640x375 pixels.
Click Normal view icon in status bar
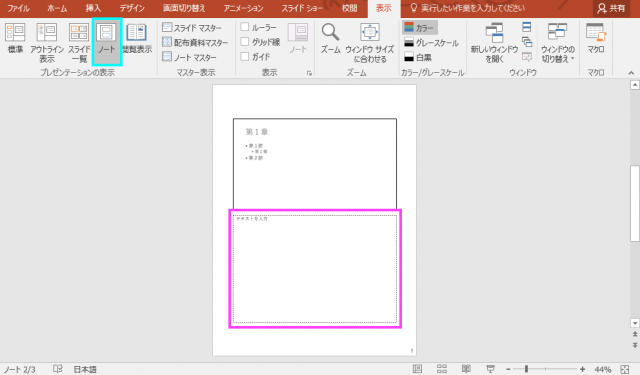pos(417,369)
